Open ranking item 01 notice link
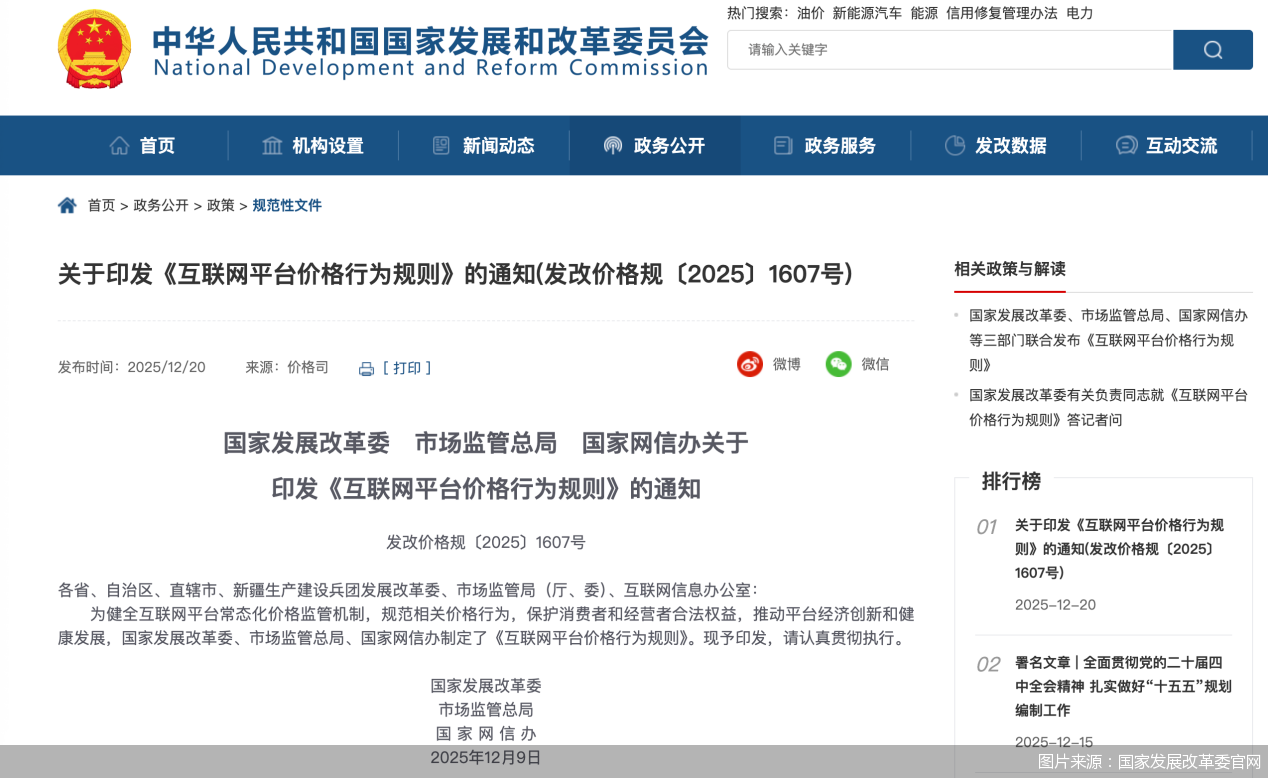1268x778 pixels. pos(1119,548)
